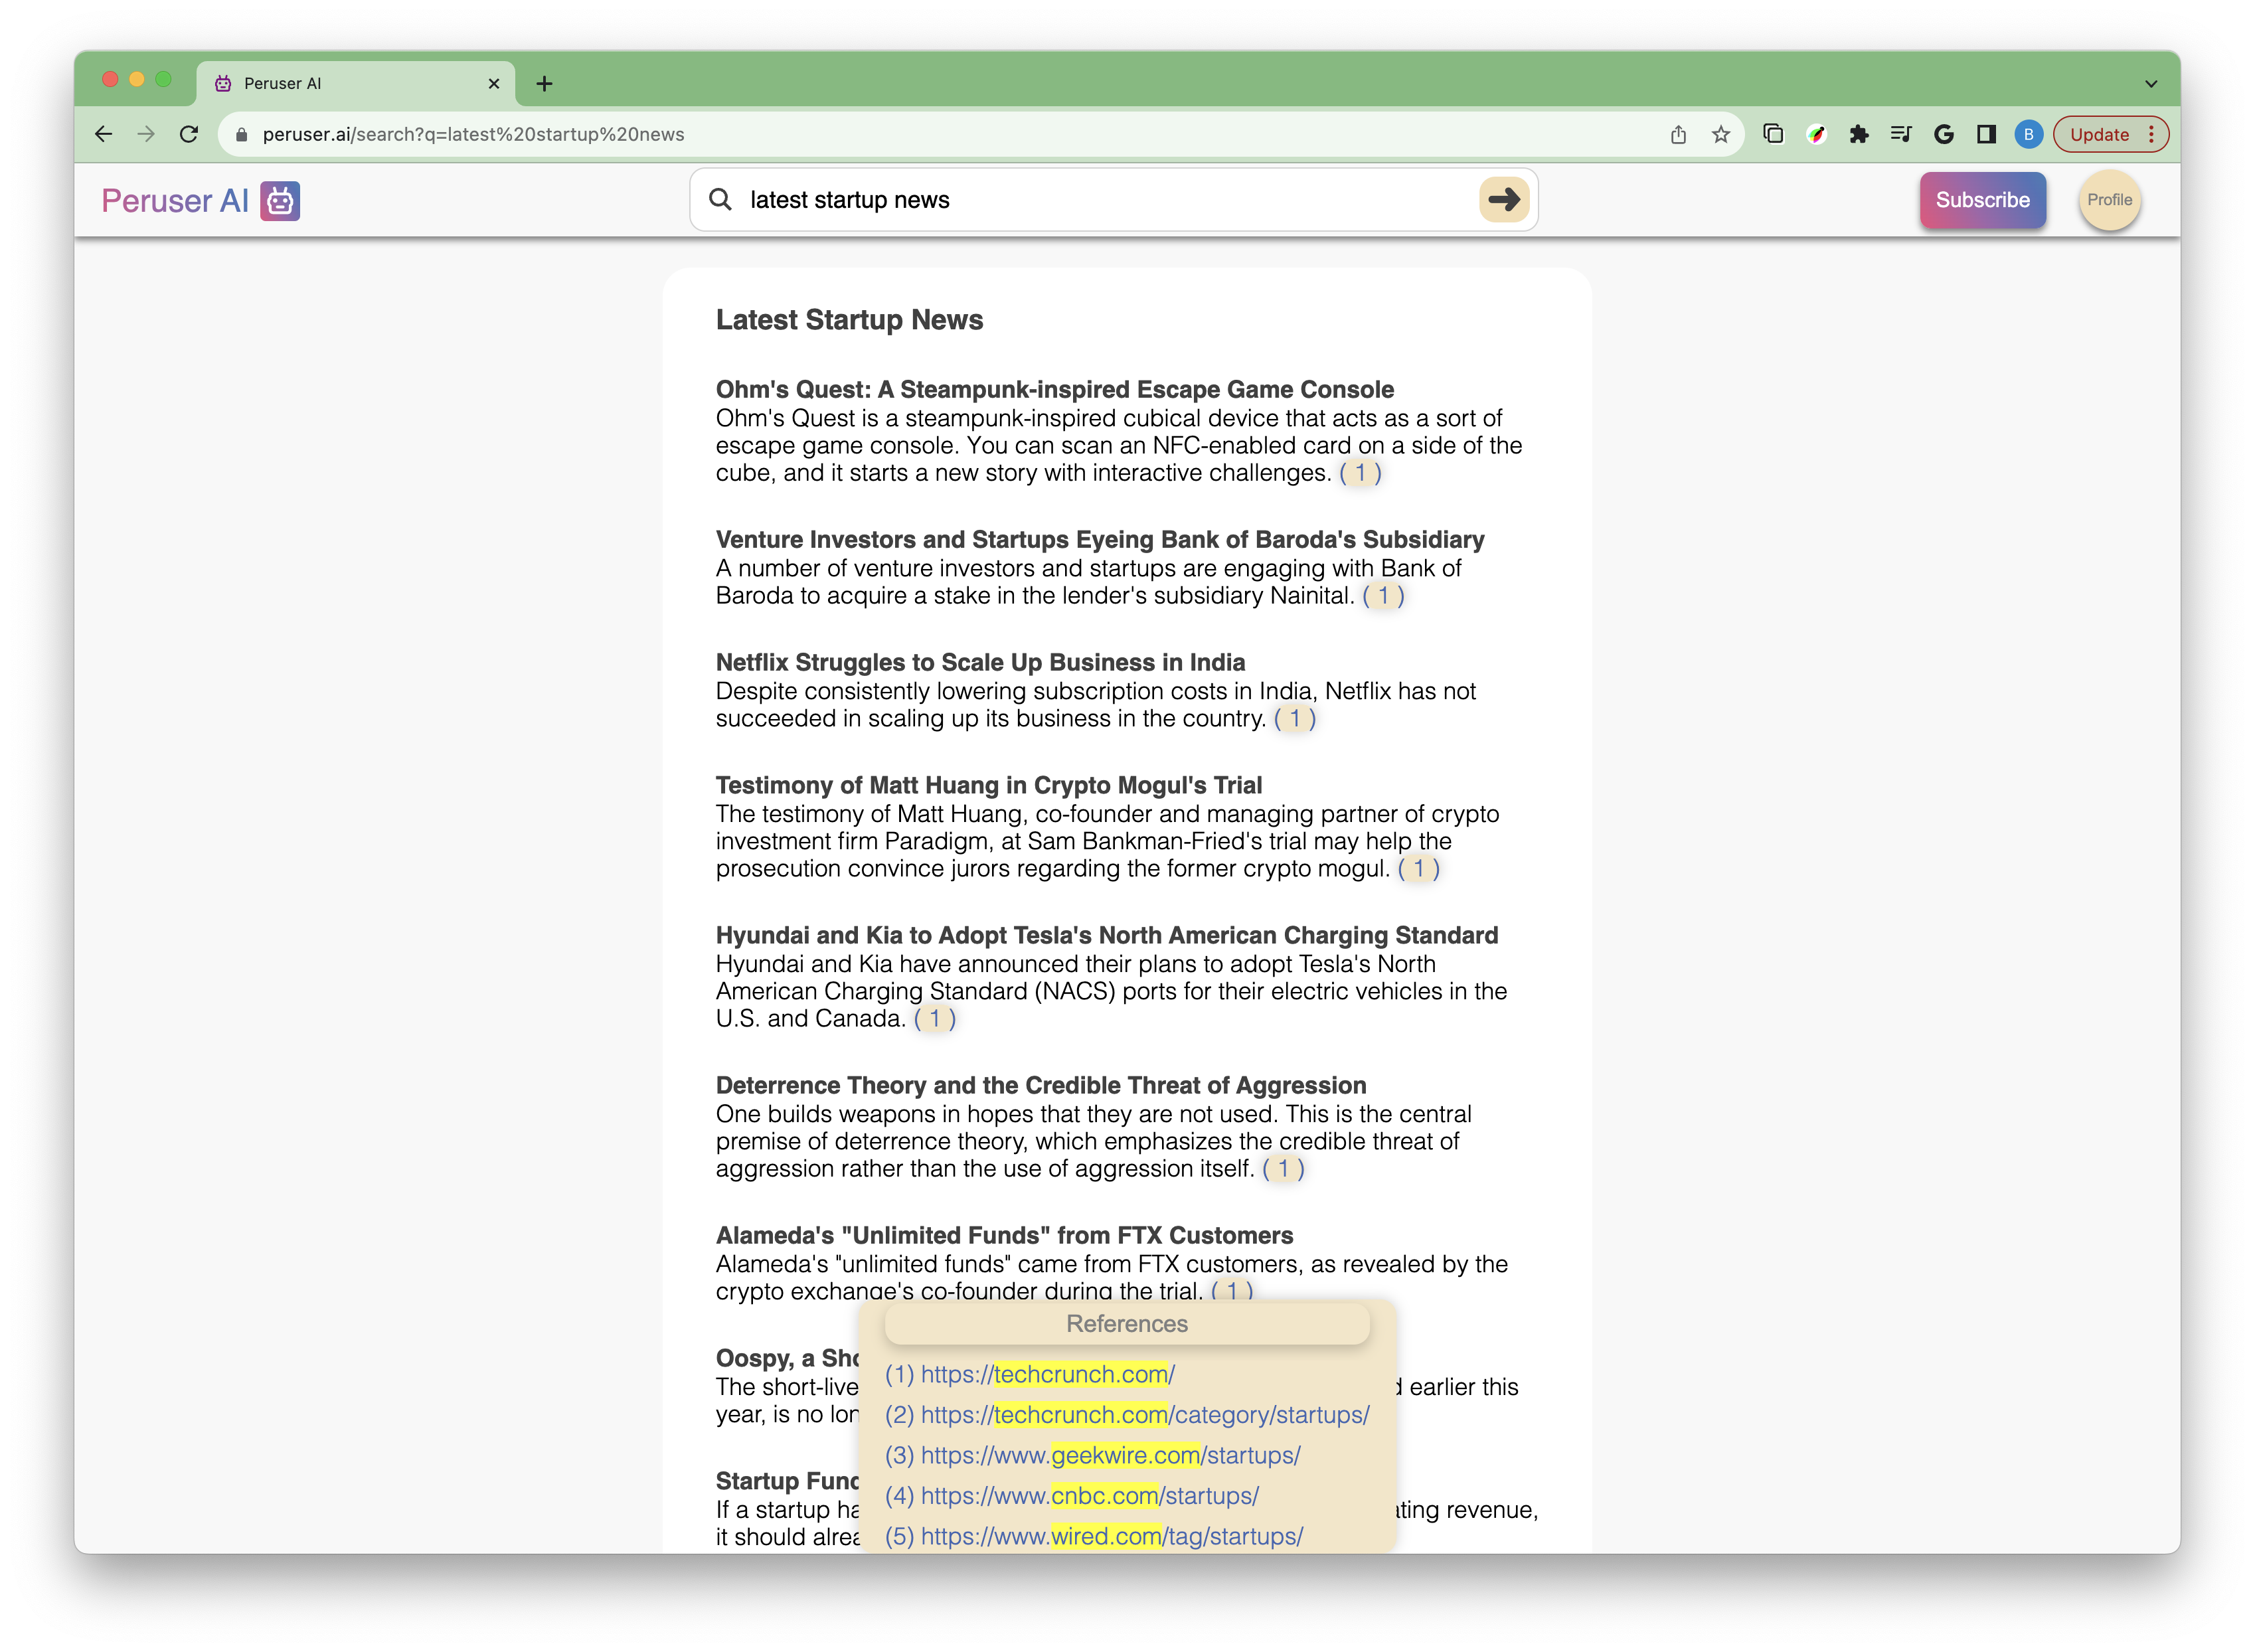Submit search with the arrow button
Screen dimensions: 2255x1652
1503,200
